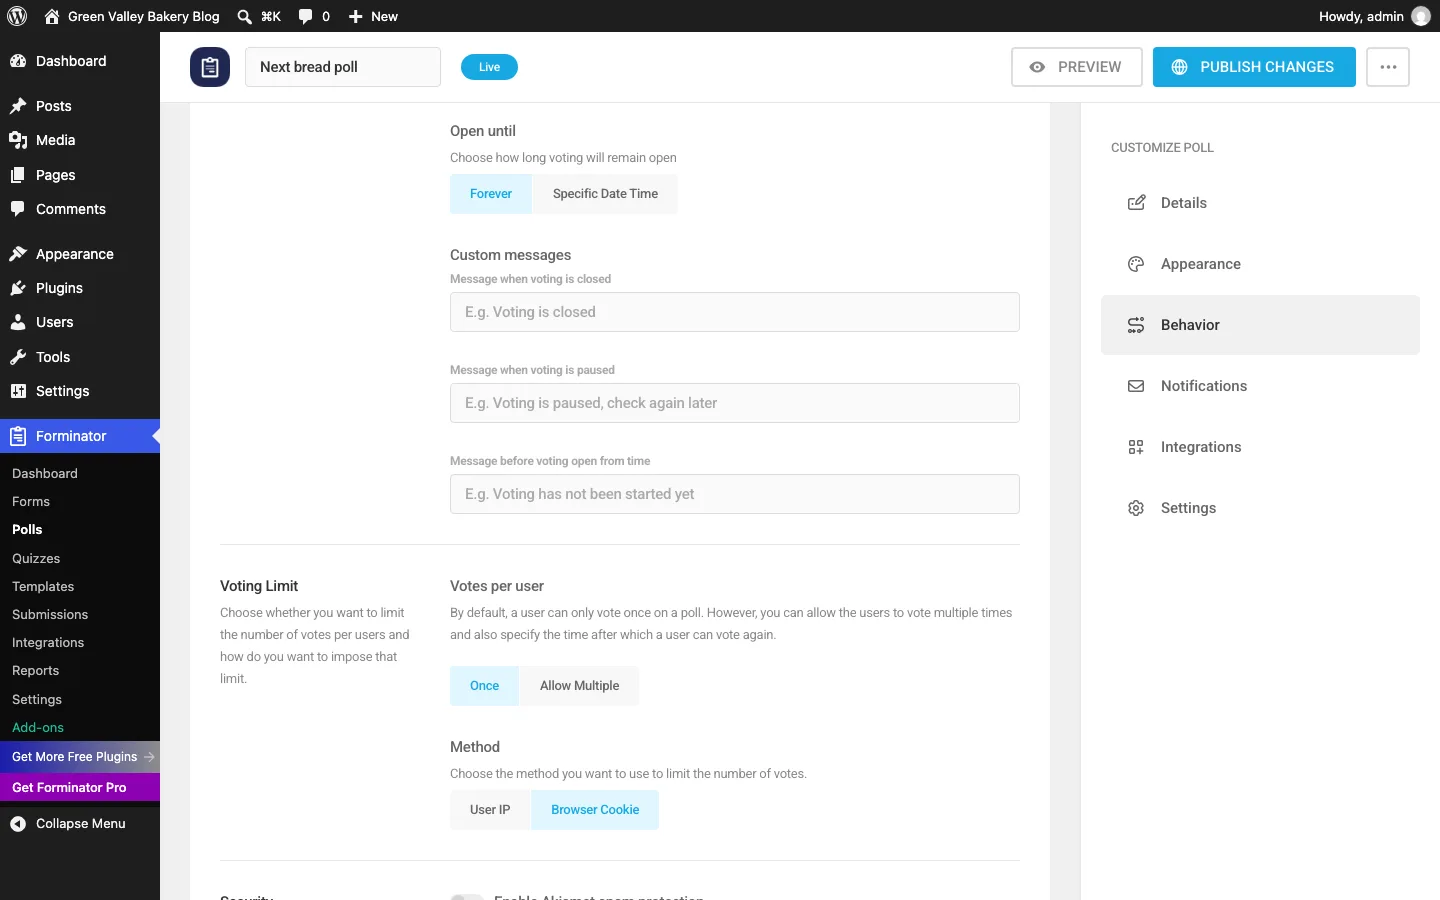Open the three-dots more options button
Screen dimensions: 1440x900
[x=1388, y=67]
